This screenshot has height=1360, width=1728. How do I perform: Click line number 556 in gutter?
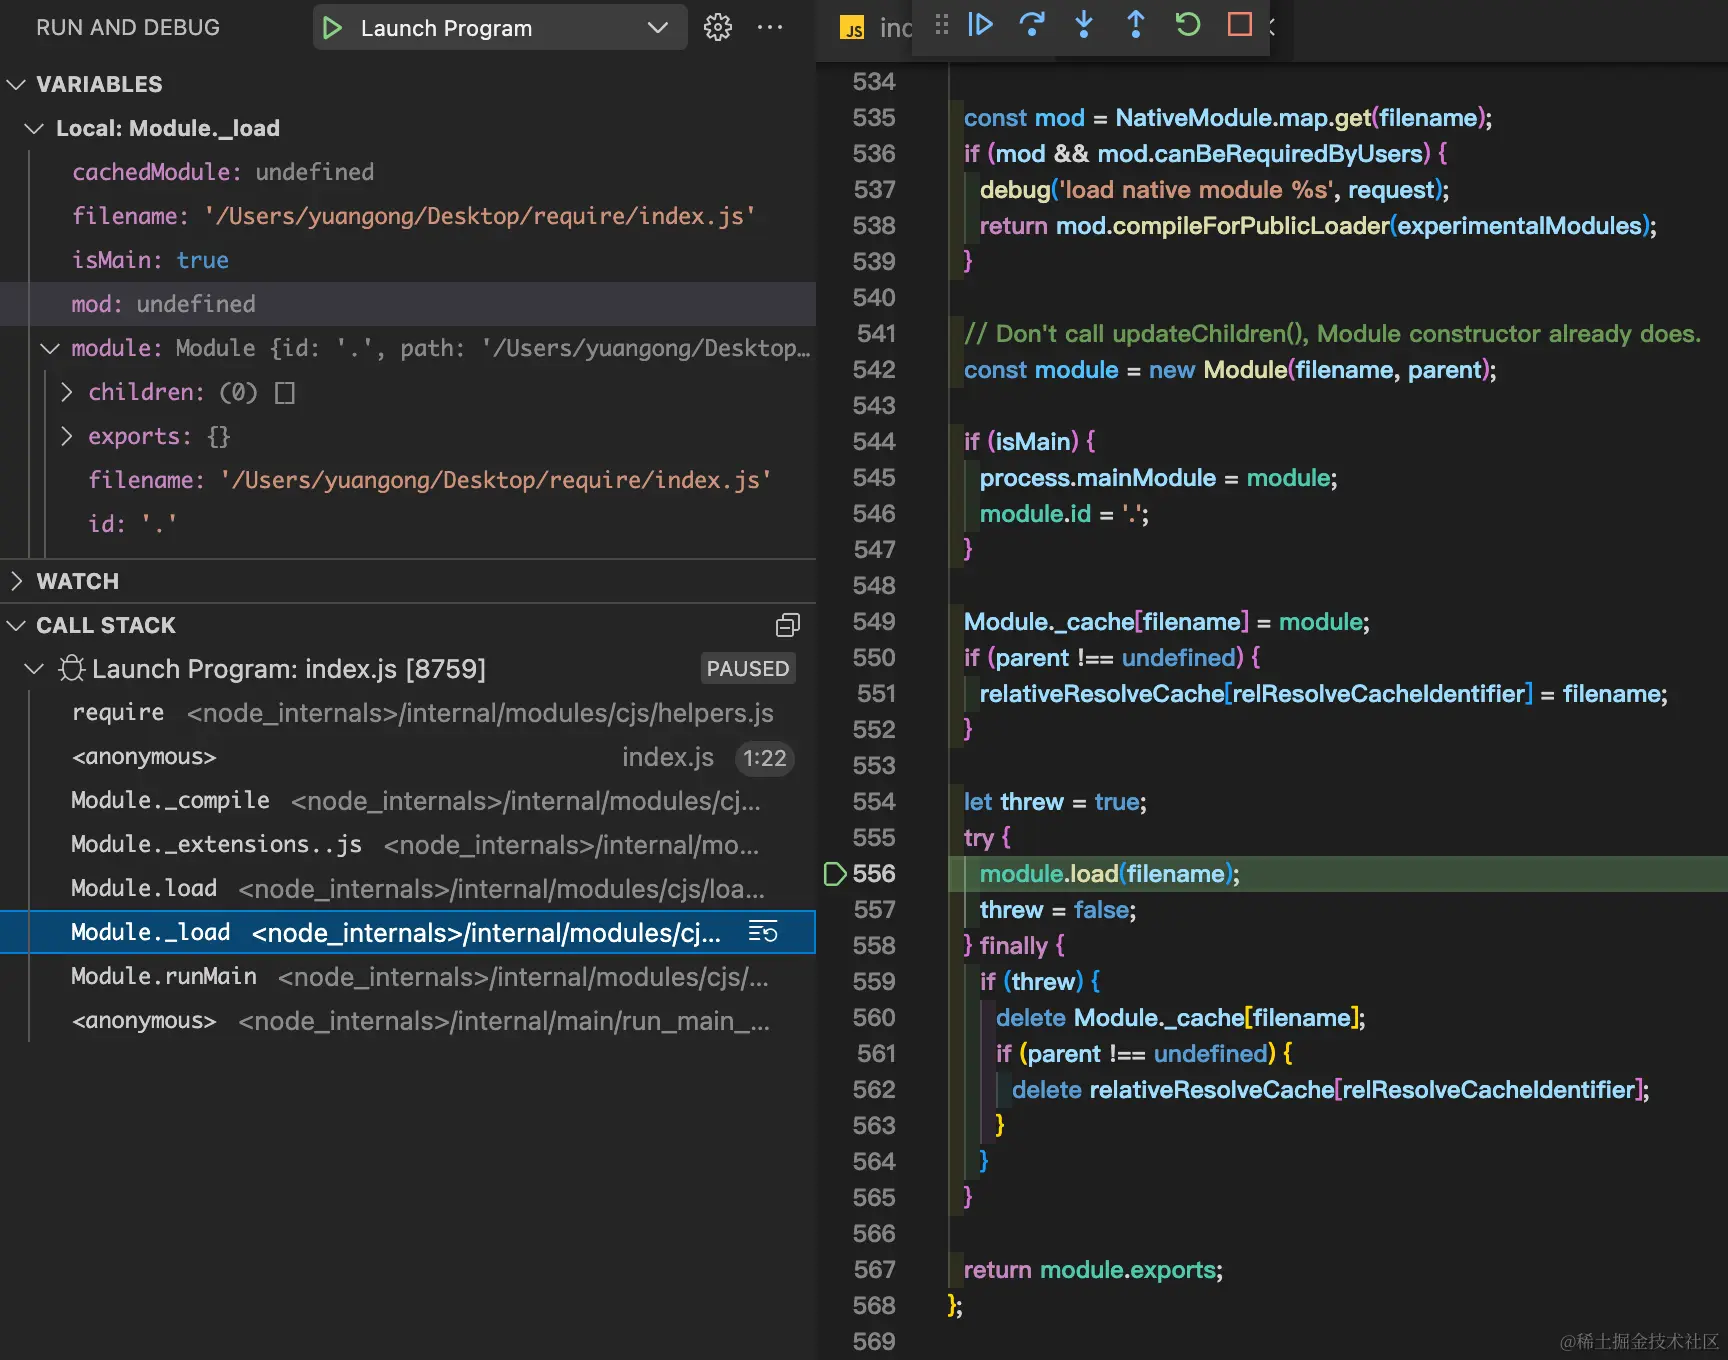(x=874, y=874)
